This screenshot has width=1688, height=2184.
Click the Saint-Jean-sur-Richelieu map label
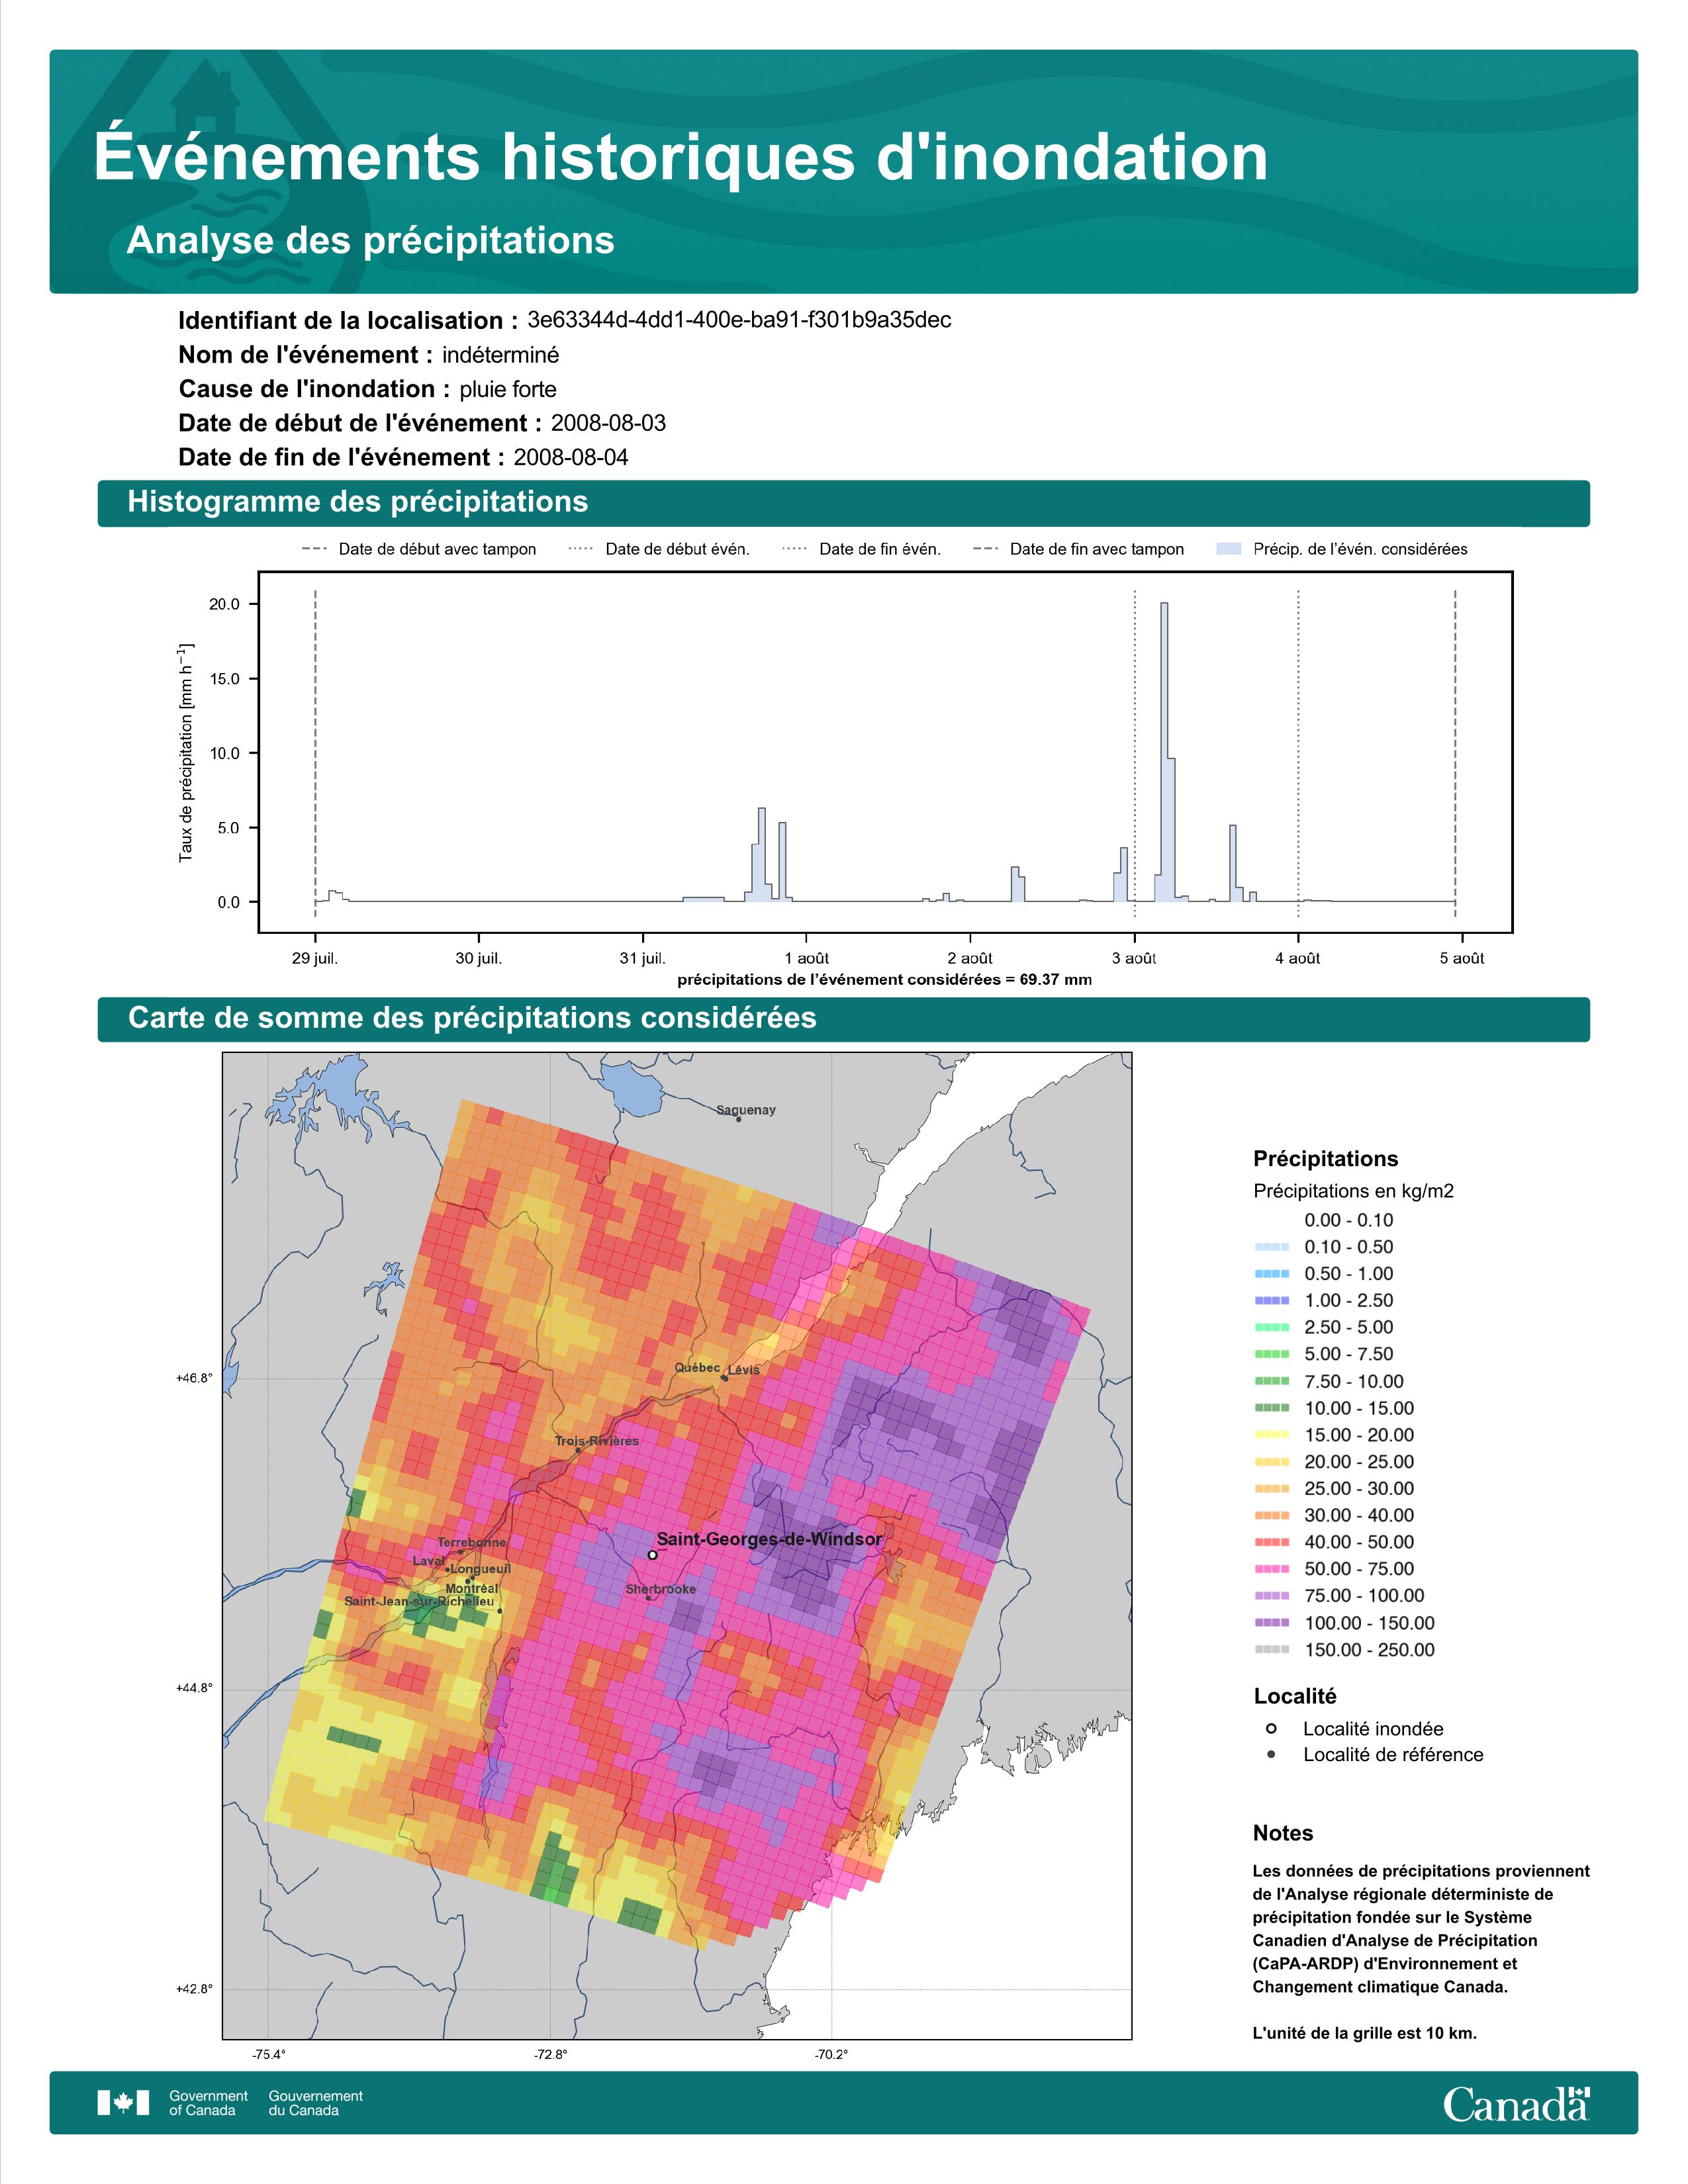[419, 1601]
